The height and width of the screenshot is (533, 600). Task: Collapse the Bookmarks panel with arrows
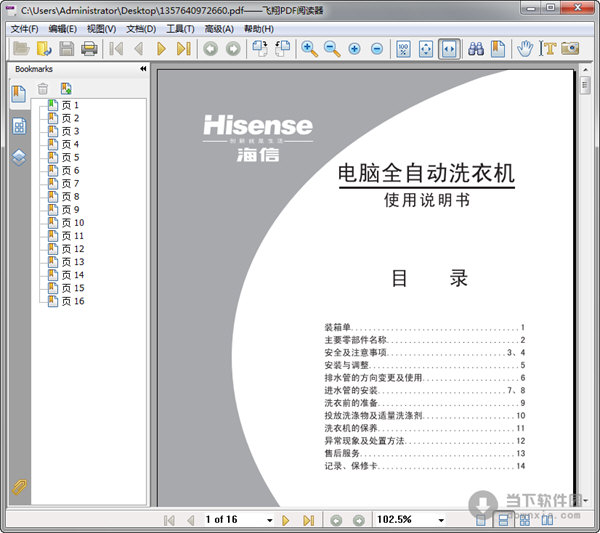click(143, 69)
